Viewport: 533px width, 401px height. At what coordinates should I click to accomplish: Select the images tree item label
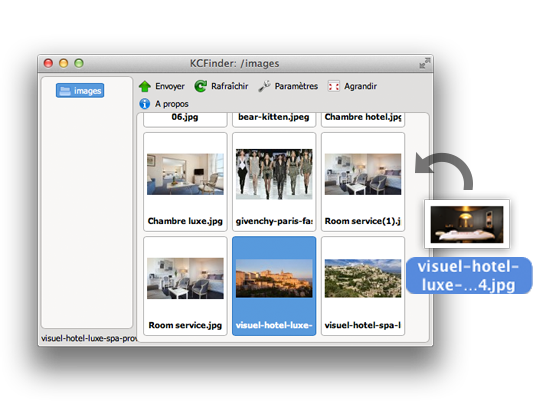coord(87,91)
